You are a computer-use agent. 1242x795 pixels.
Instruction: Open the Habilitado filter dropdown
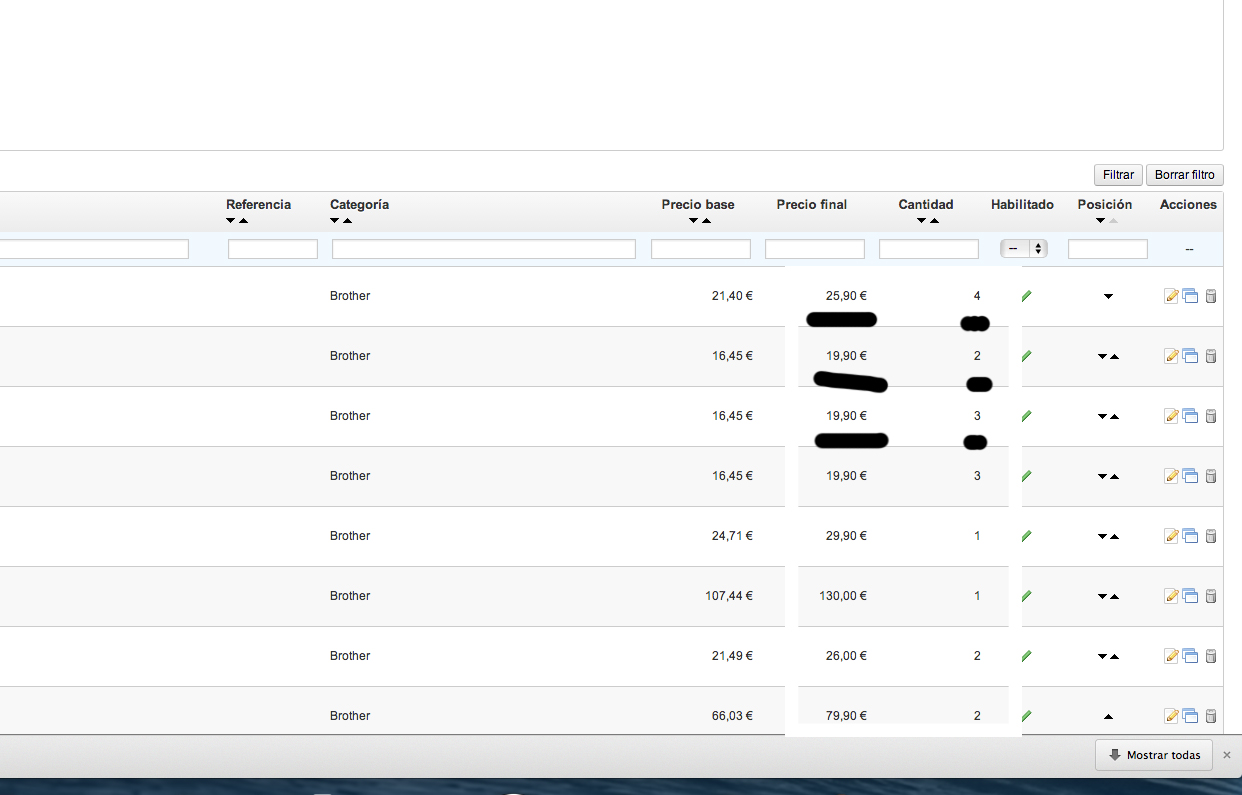point(1024,249)
